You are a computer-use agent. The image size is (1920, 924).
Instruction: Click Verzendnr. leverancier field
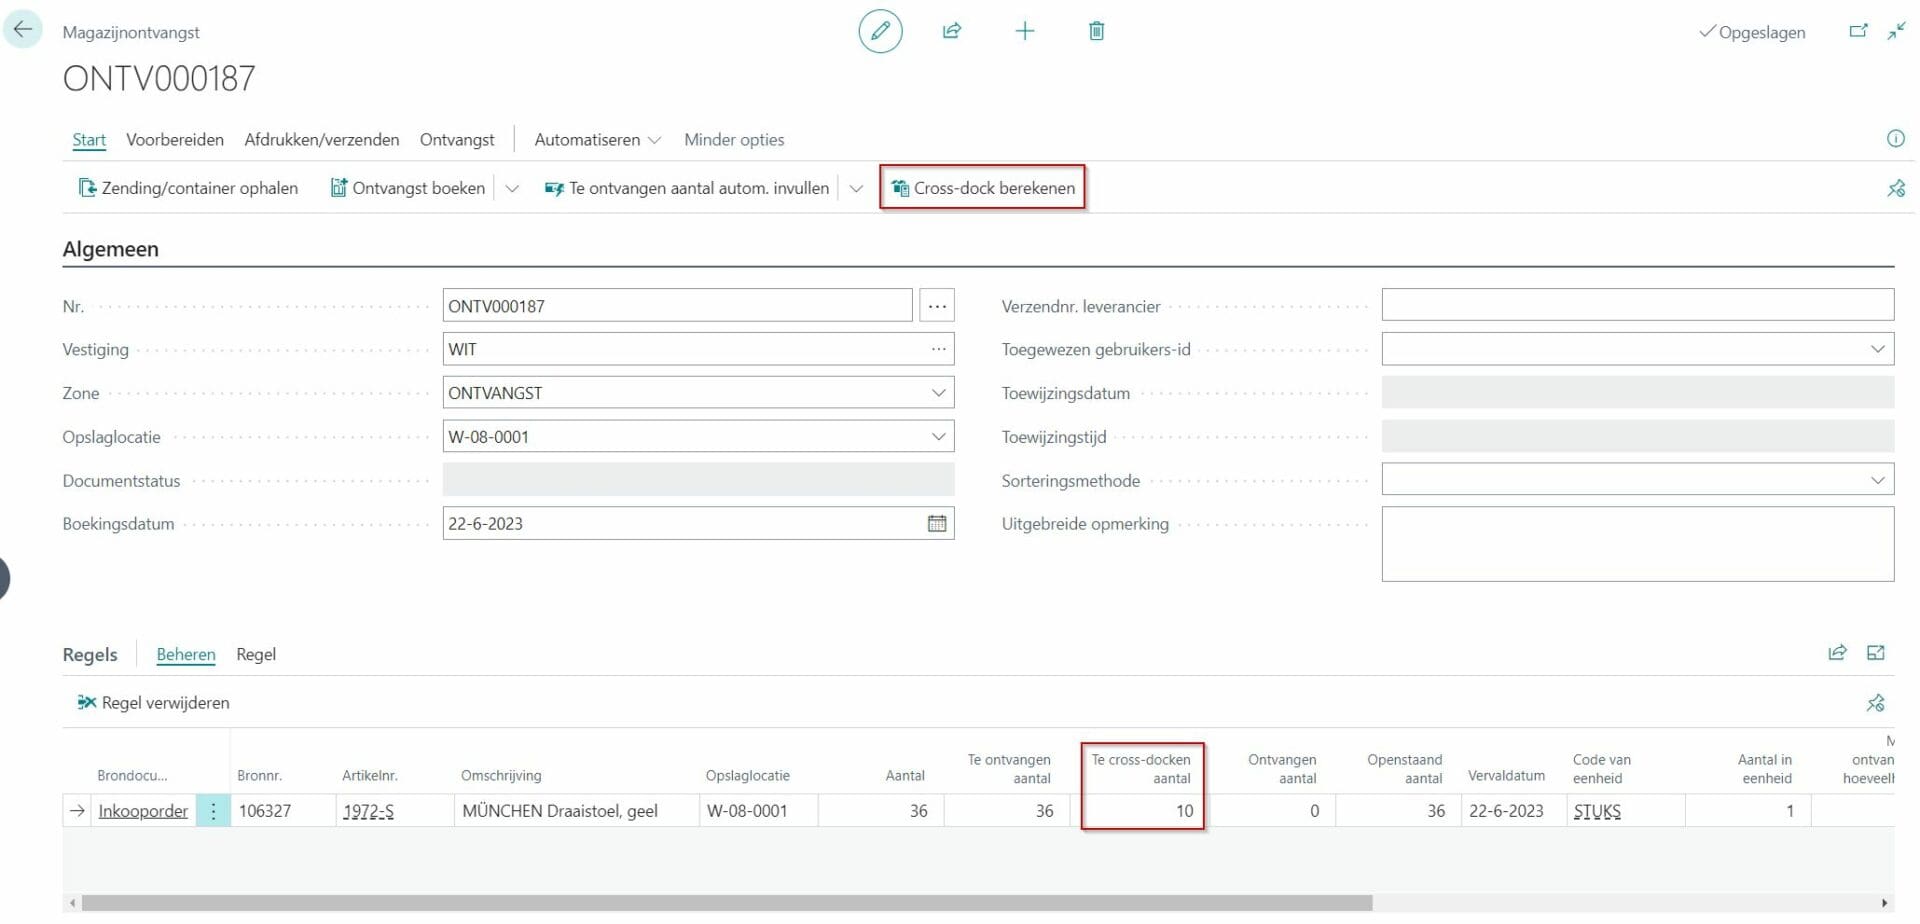[x=1637, y=305]
